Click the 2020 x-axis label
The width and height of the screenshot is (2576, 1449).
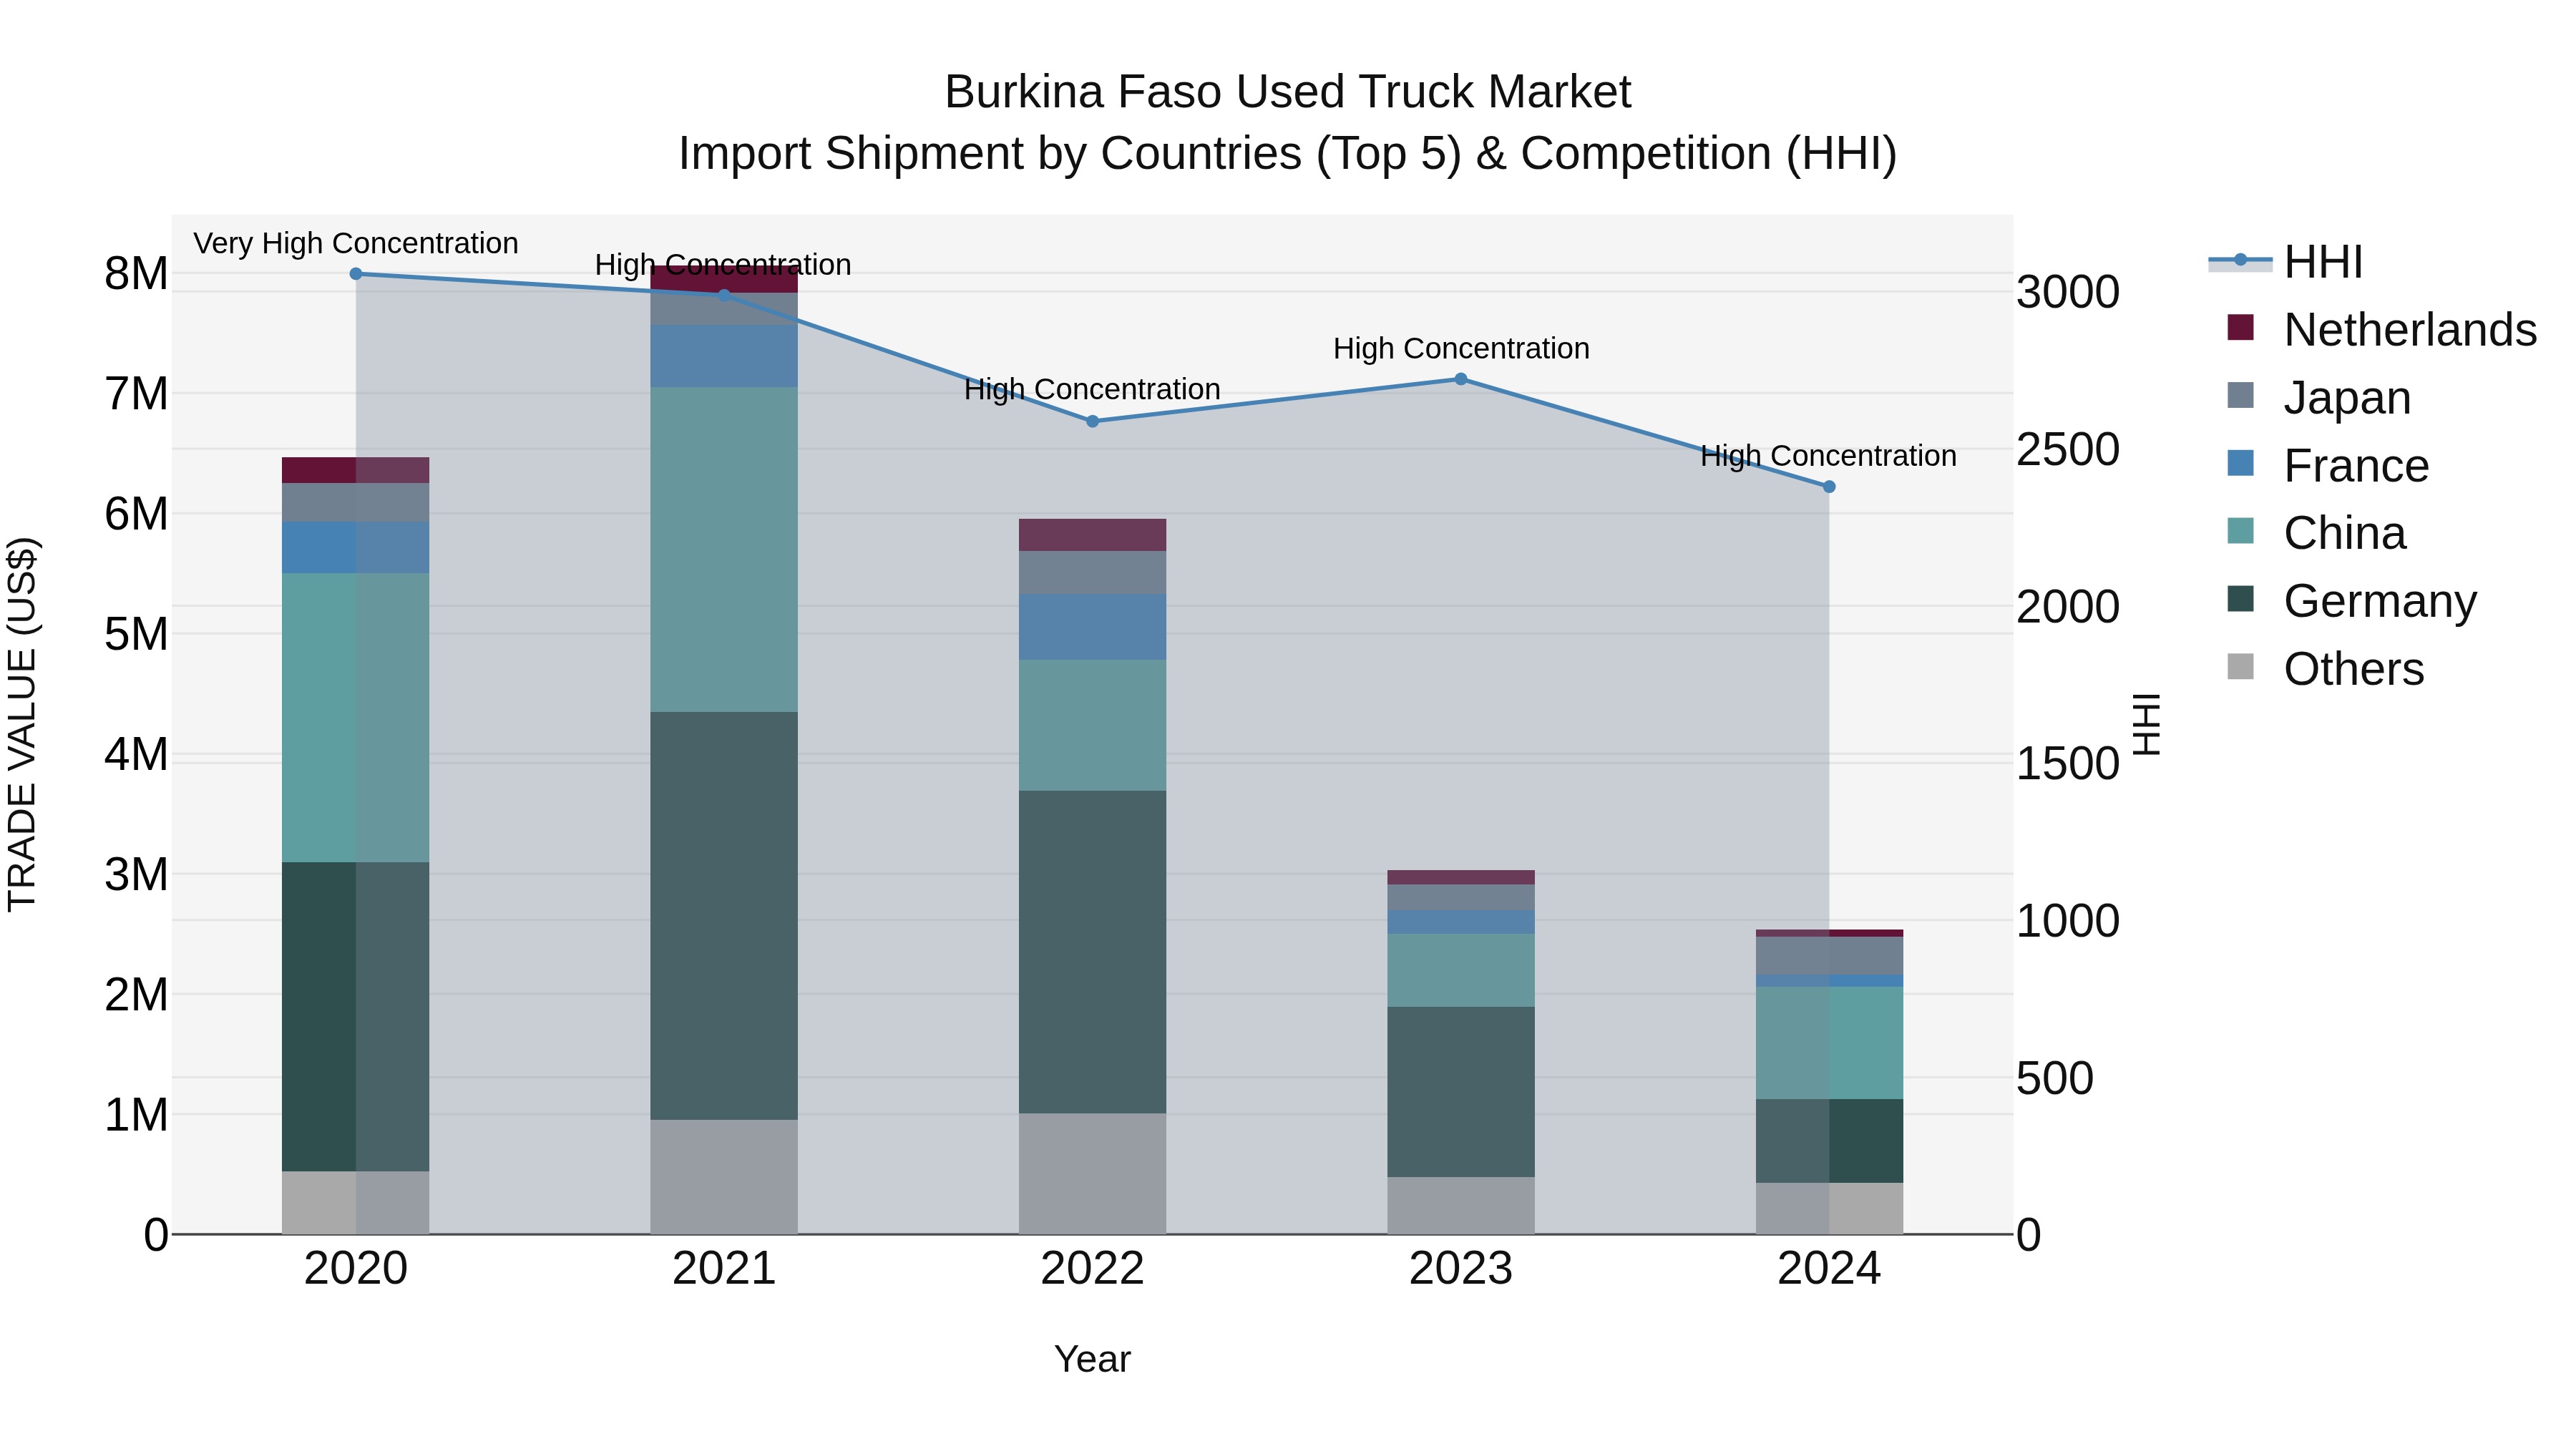(356, 1269)
